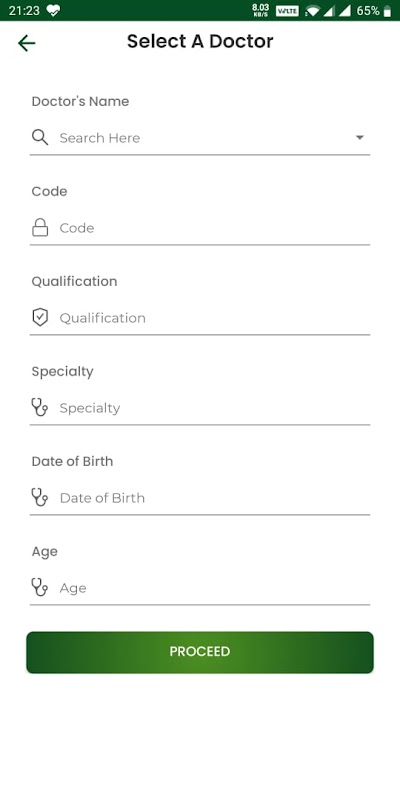Tap the PROCEED button
Screen dimensions: 400x800
tap(200, 652)
